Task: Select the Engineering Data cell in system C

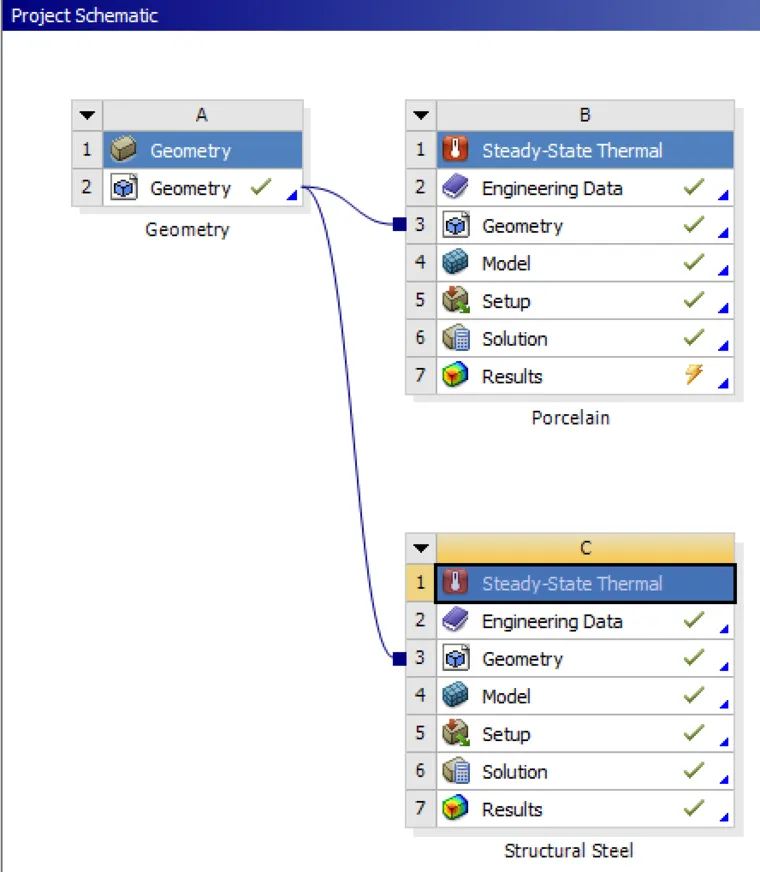Action: click(x=585, y=621)
